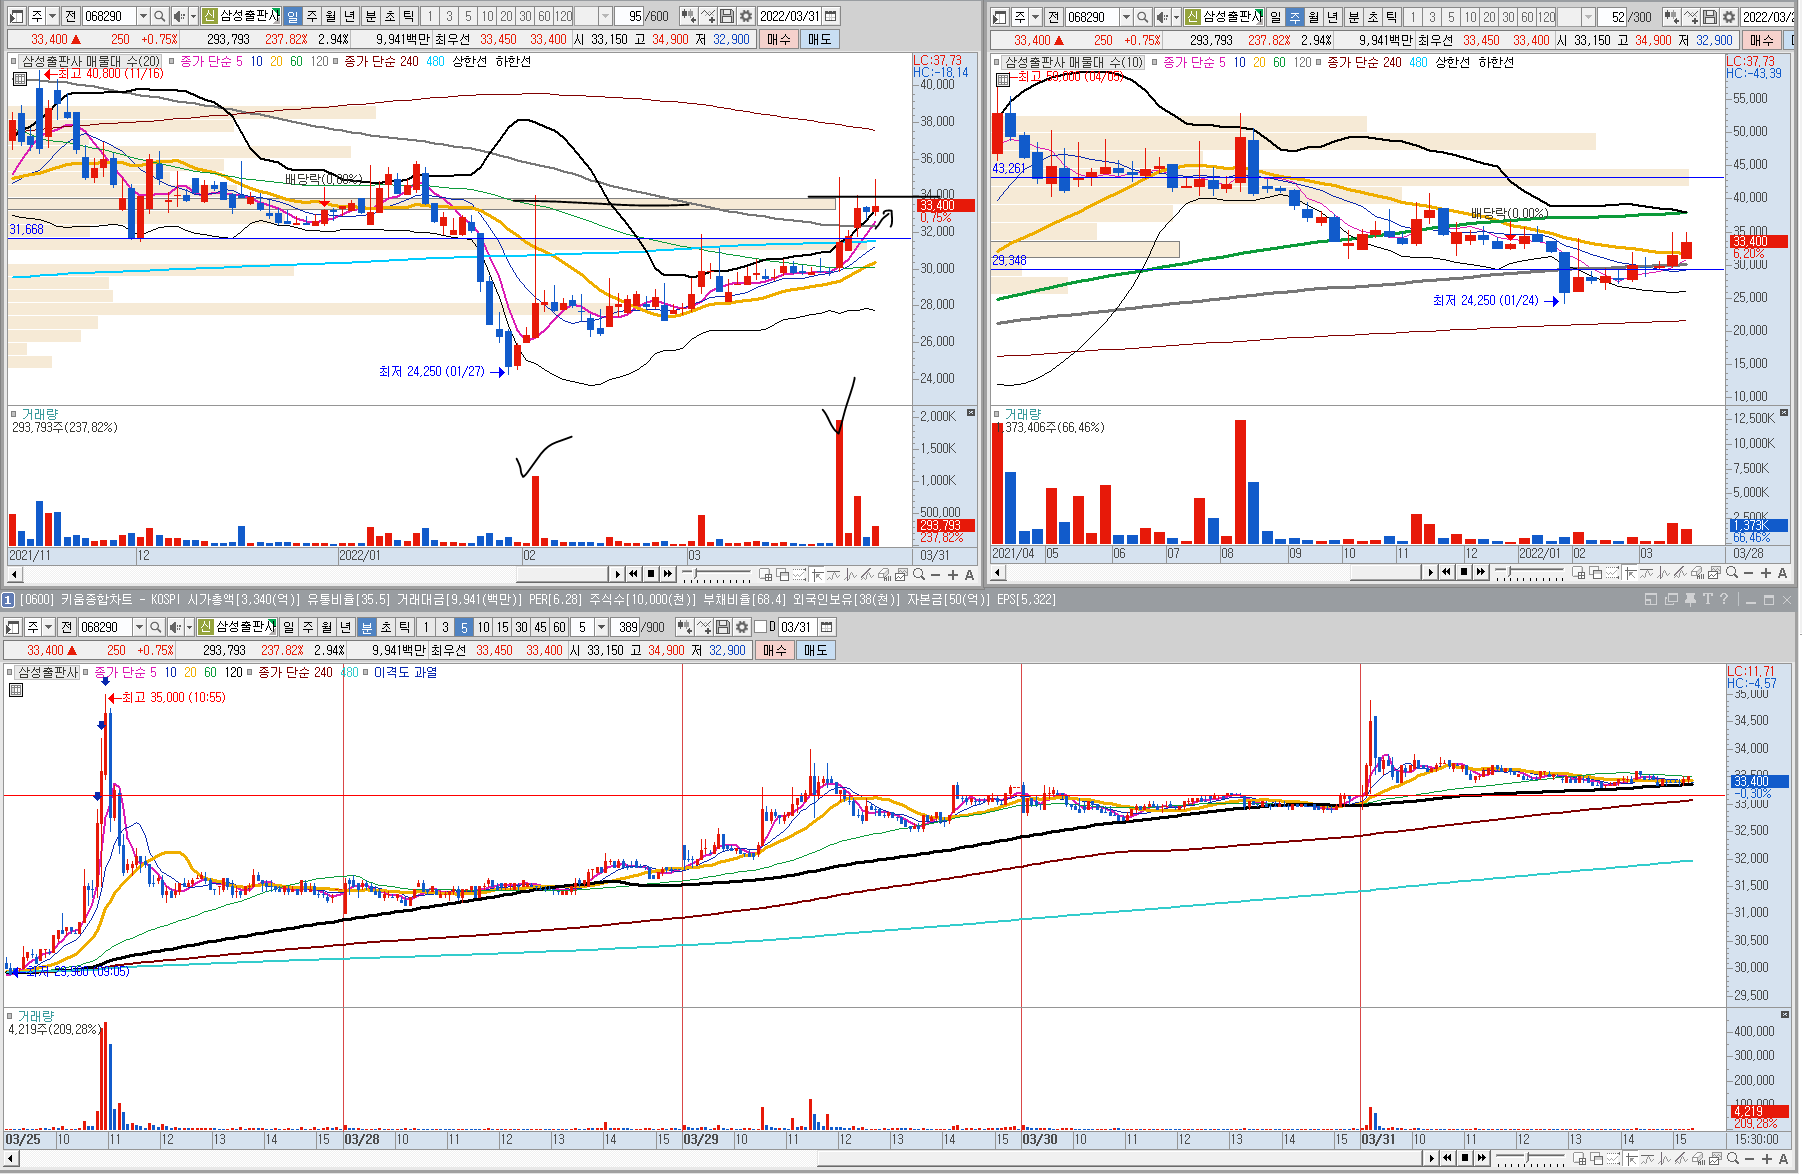Screen dimensions: 1802x1175
Task: Select daily (일) period in top-left chart
Action: click(x=292, y=16)
